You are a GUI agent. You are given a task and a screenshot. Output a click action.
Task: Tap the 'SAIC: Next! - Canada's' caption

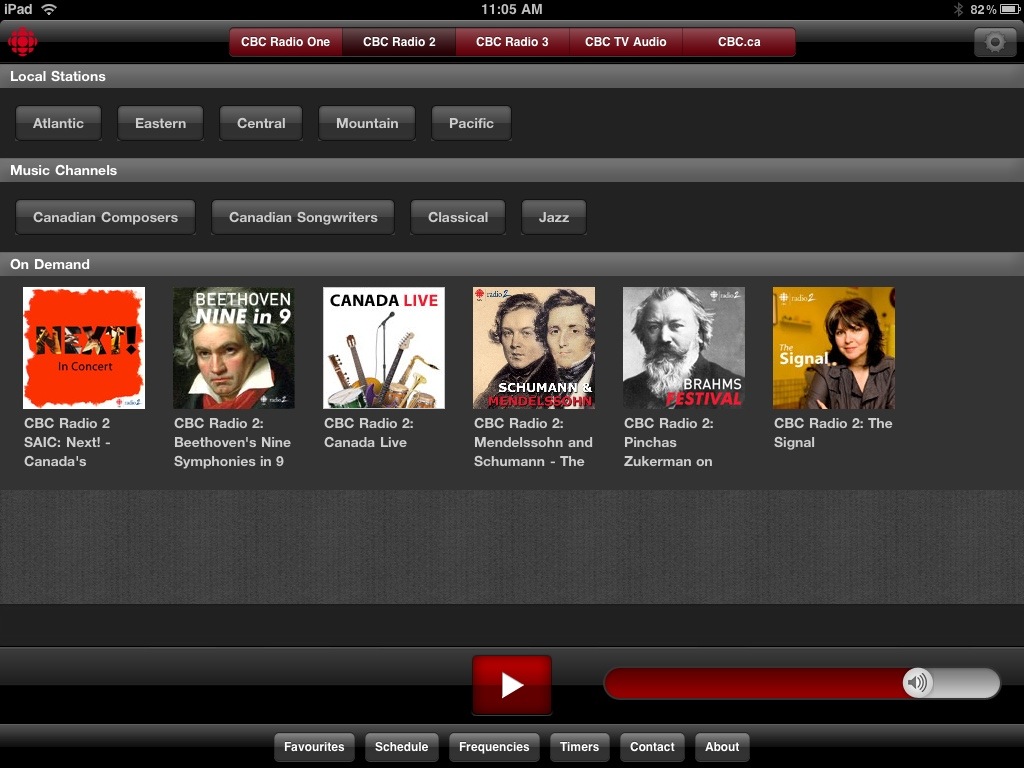click(67, 452)
